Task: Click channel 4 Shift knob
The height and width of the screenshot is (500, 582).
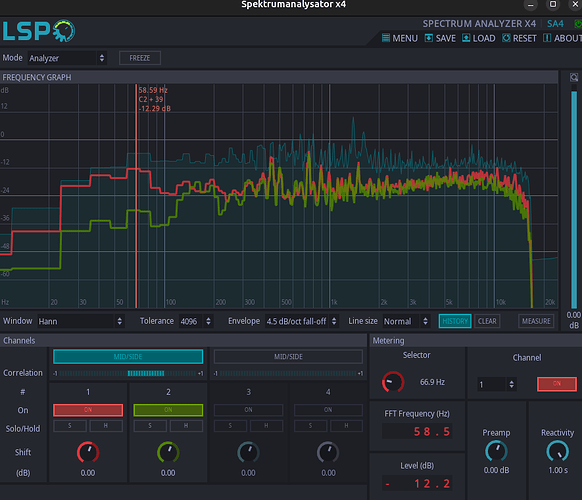Action: coord(328,452)
